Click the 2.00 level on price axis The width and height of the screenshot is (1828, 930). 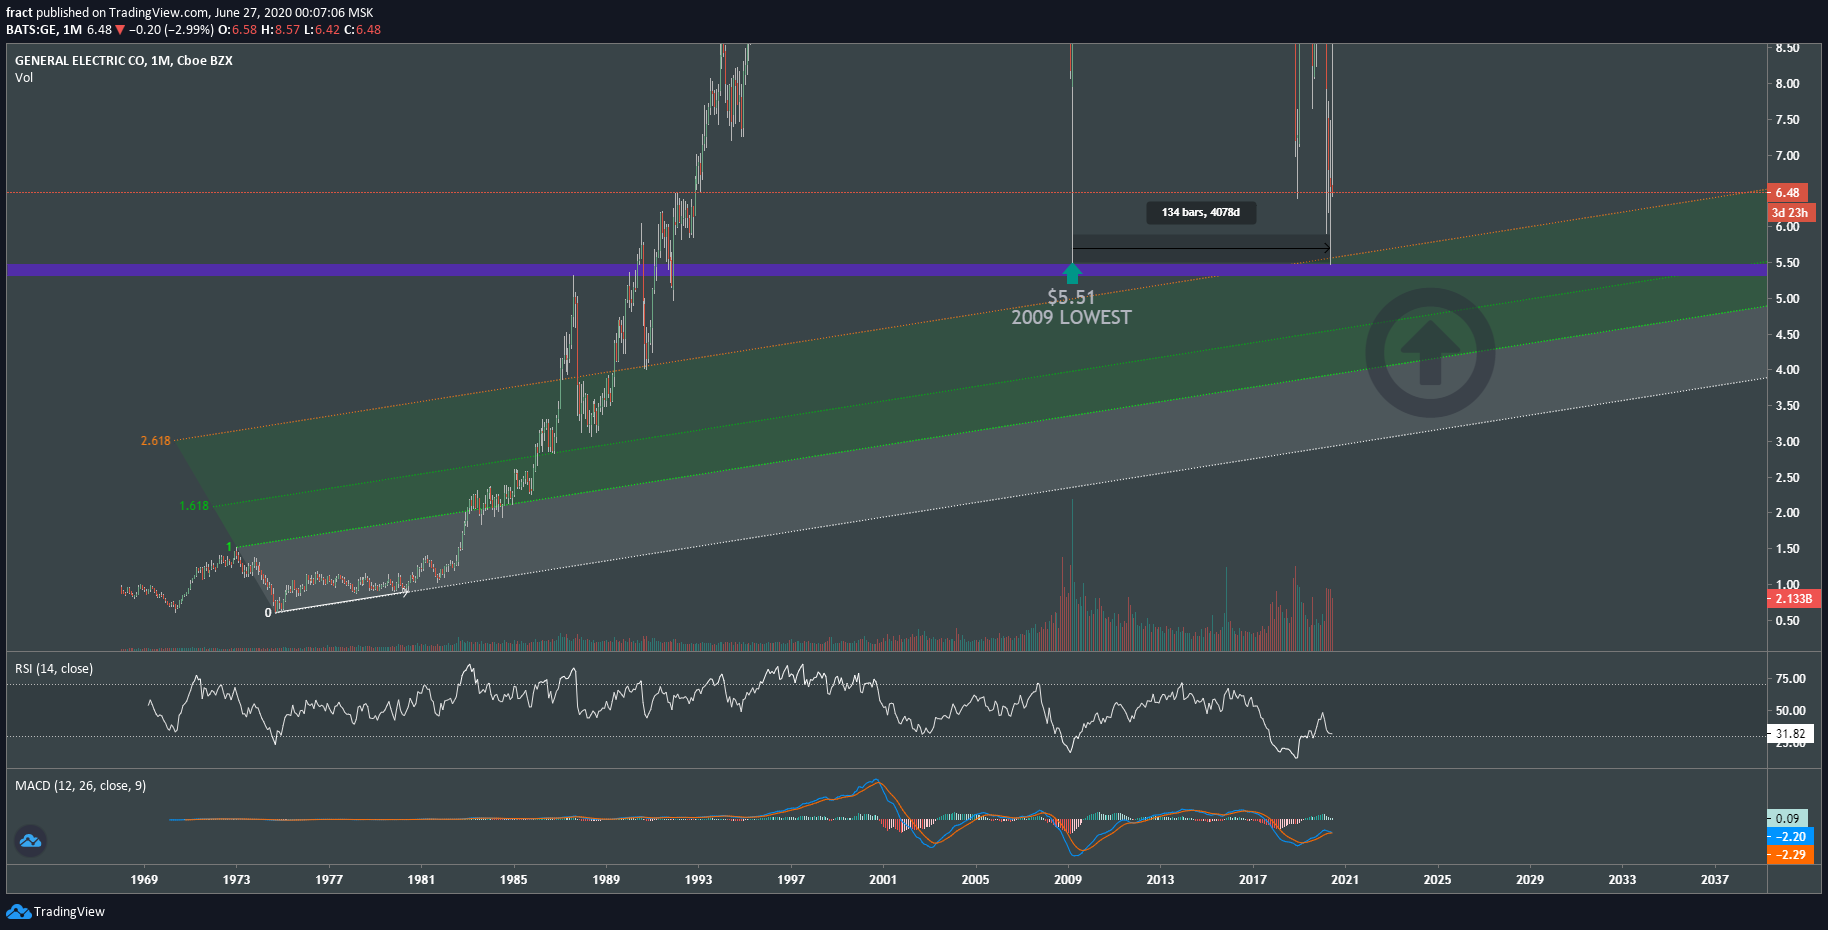click(1787, 513)
